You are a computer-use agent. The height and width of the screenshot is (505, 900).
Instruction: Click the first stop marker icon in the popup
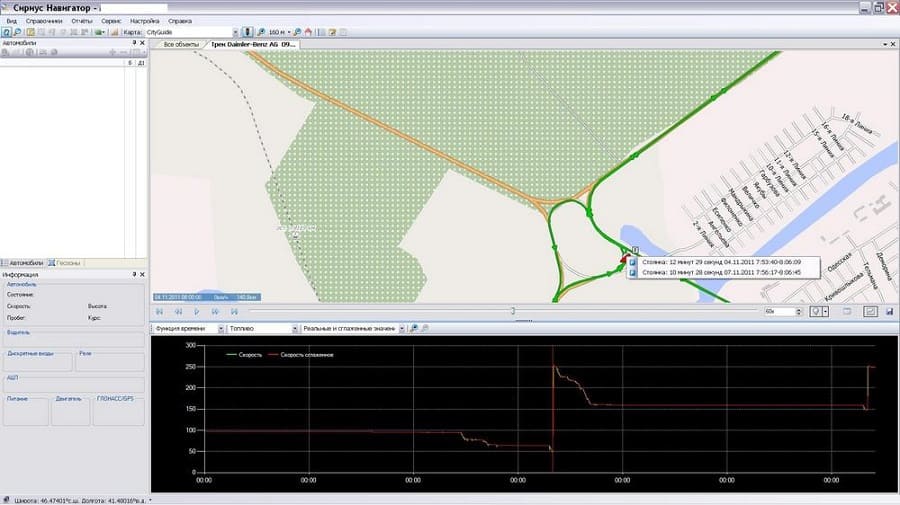(632, 261)
